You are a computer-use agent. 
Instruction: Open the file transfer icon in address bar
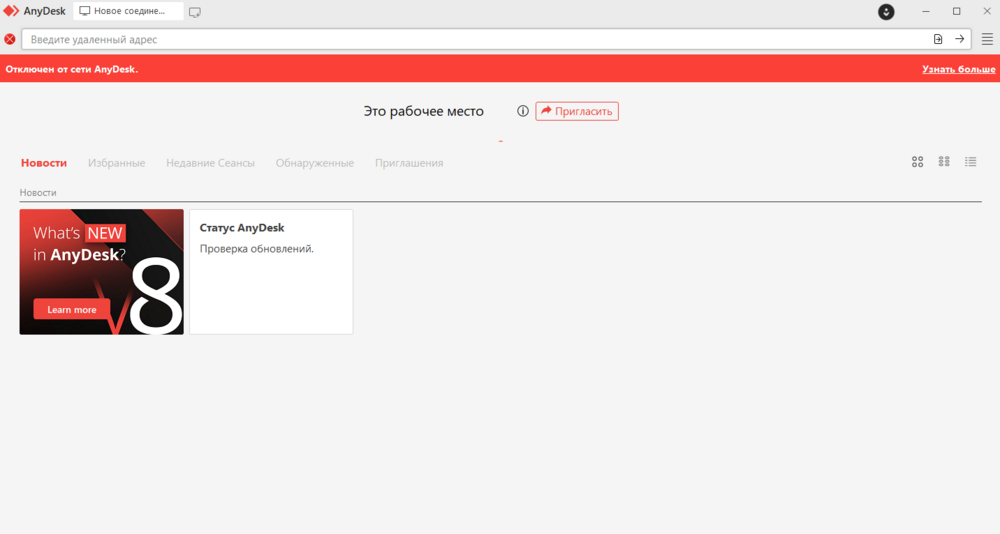(938, 39)
